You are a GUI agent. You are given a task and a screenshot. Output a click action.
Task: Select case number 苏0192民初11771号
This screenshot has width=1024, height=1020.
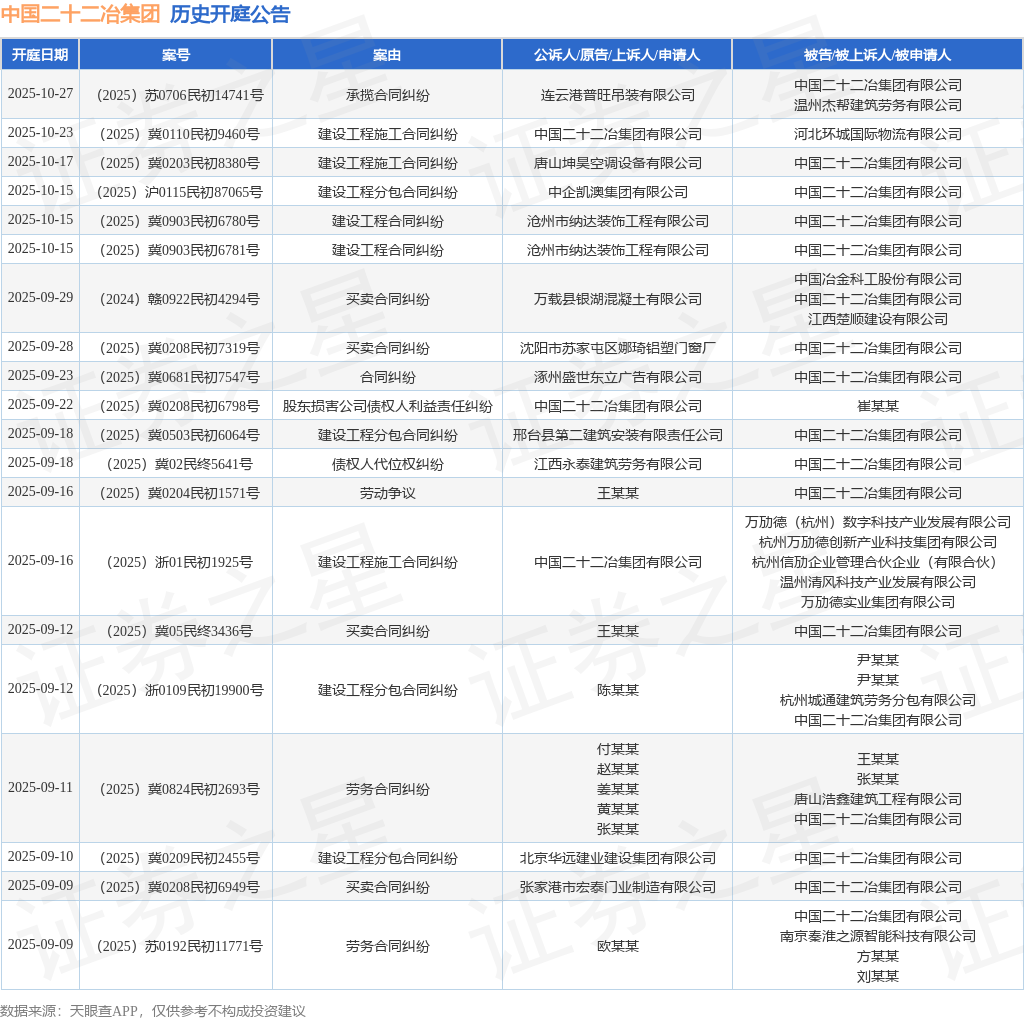180,947
